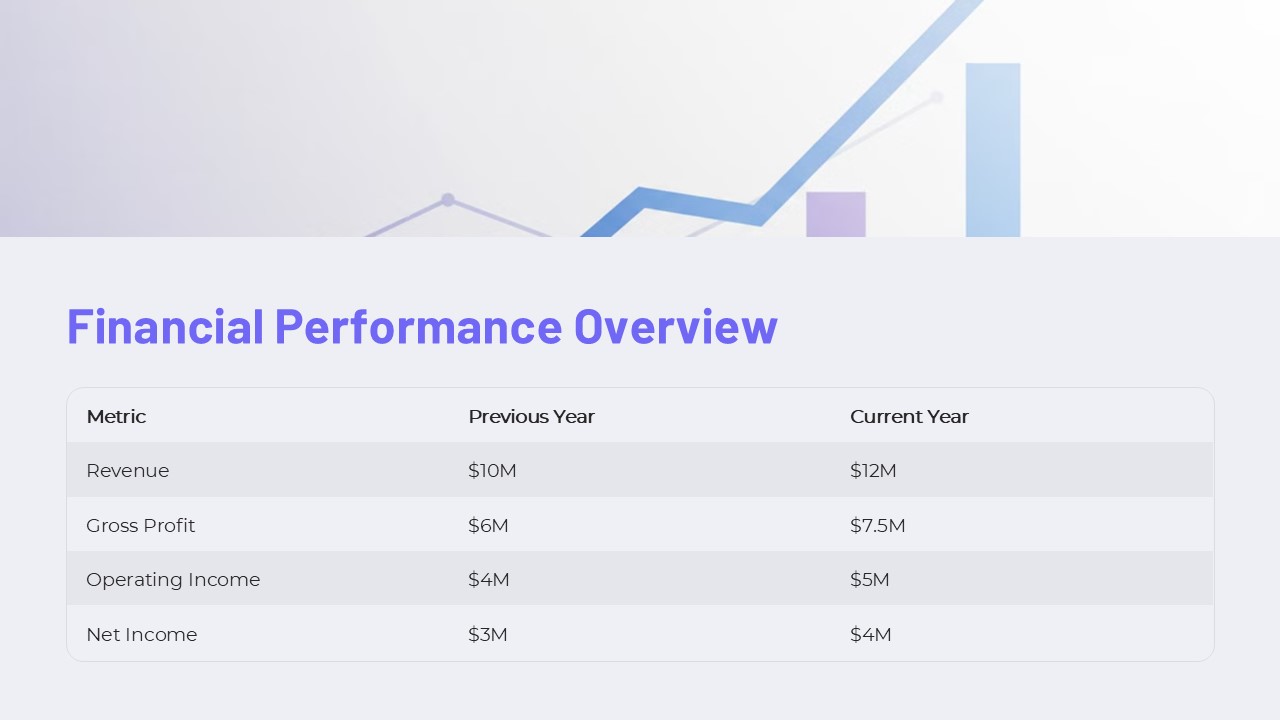The height and width of the screenshot is (720, 1280).
Task: Select the Previous Year column header
Action: [x=531, y=416]
